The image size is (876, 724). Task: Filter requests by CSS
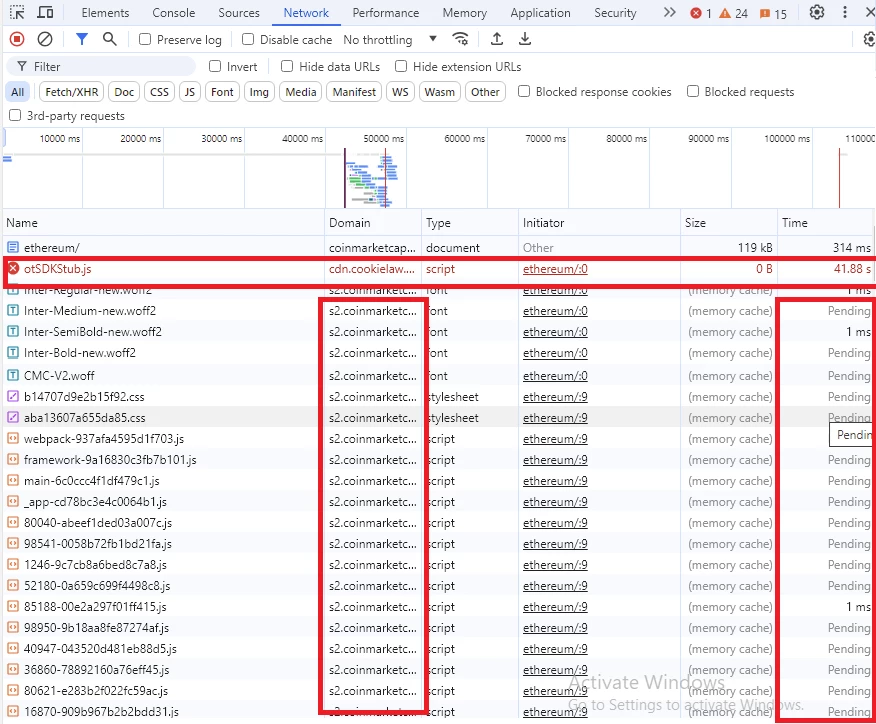click(159, 92)
